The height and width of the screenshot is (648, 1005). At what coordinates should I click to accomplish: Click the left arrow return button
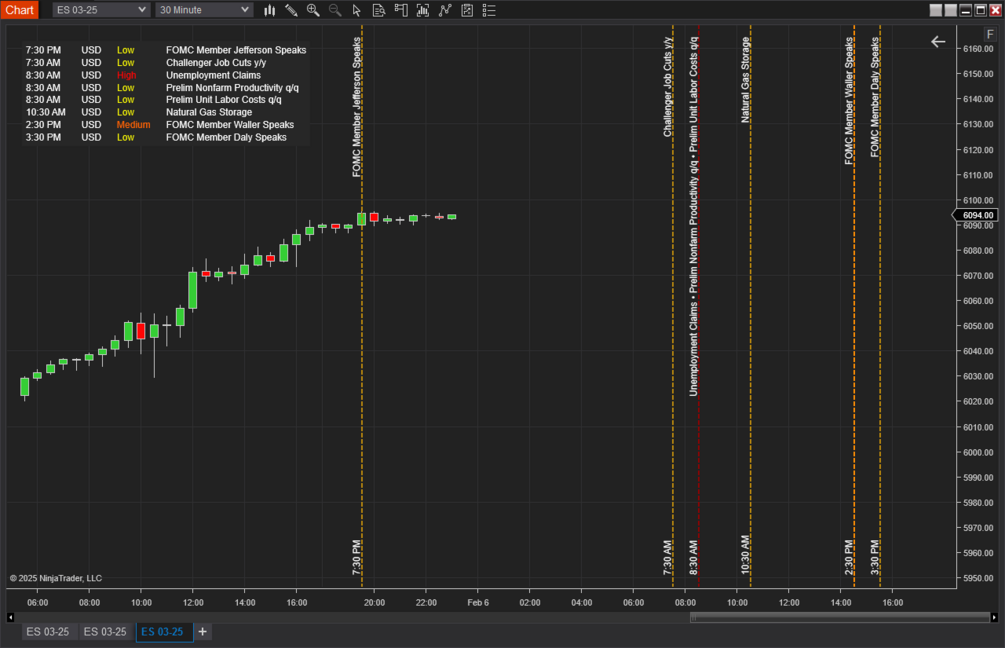click(938, 42)
